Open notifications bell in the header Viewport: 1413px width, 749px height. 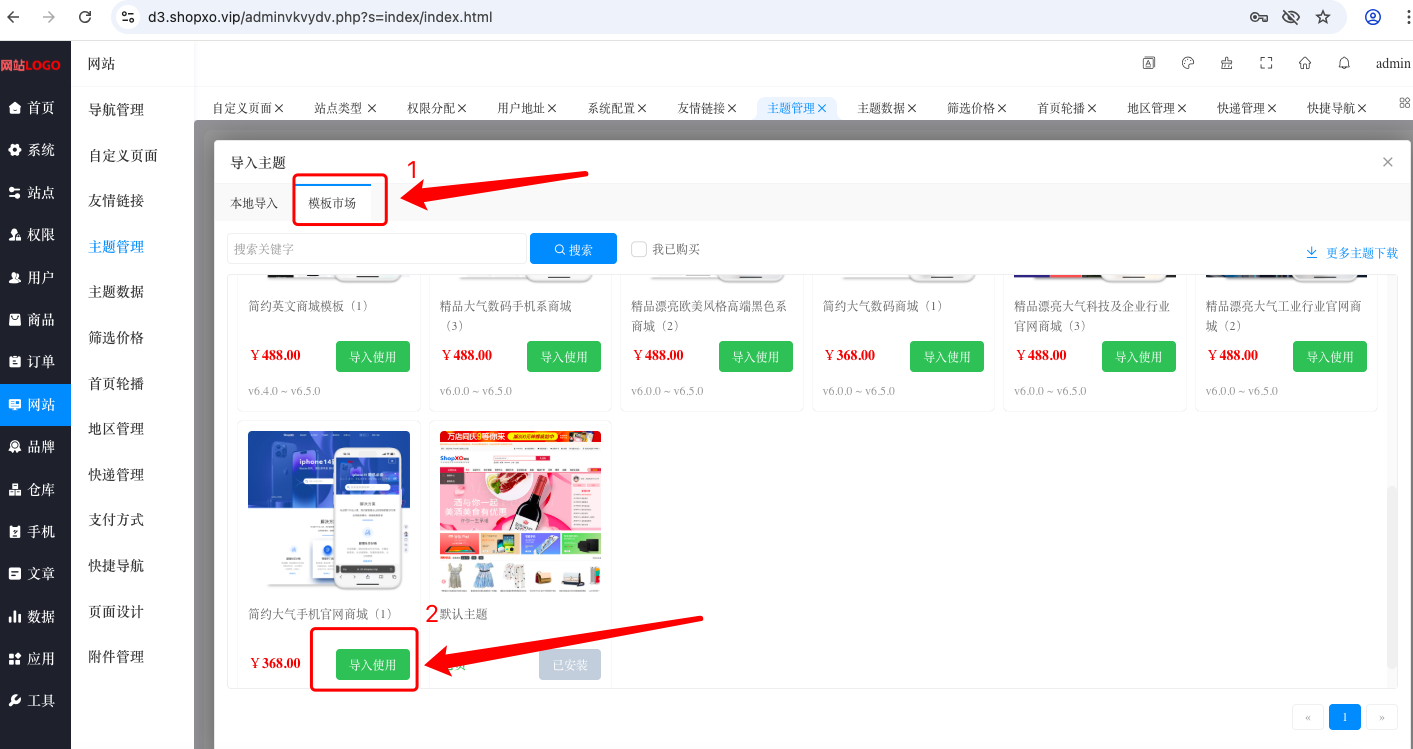point(1344,63)
